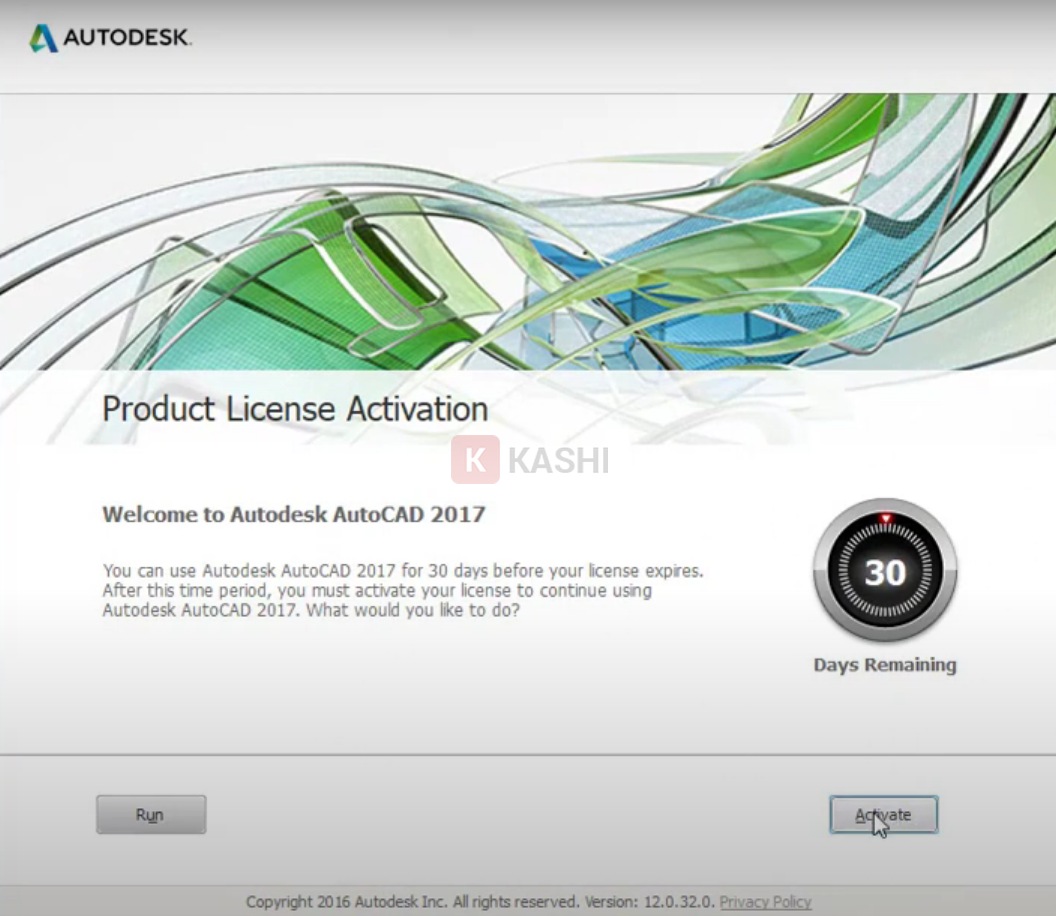The height and width of the screenshot is (916, 1056).
Task: Click the Product License Activation heading
Action: tap(295, 409)
